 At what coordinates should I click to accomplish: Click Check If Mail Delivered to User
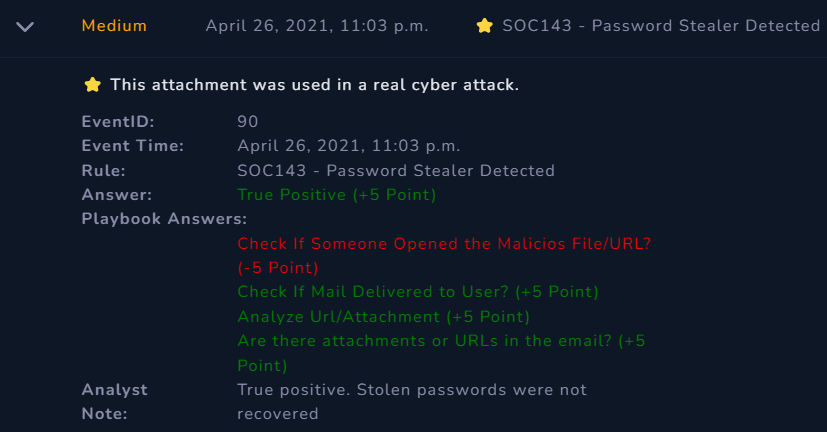point(417,292)
